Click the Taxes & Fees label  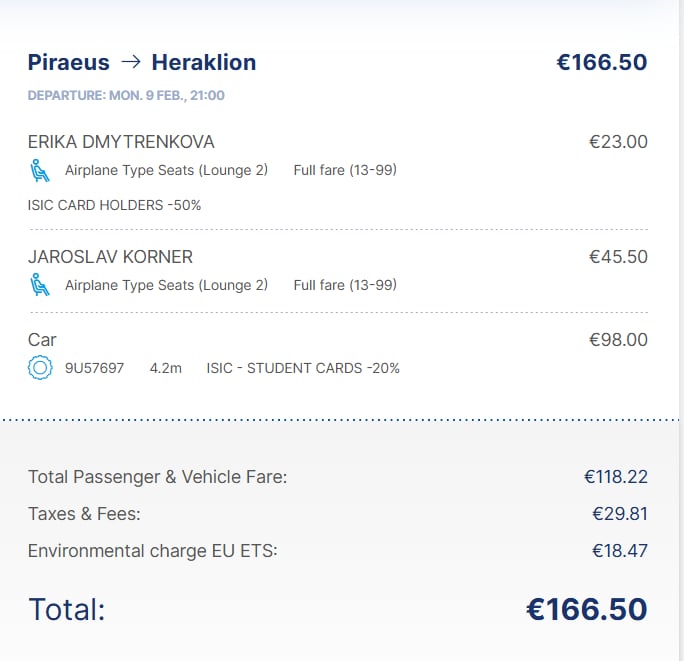[84, 514]
